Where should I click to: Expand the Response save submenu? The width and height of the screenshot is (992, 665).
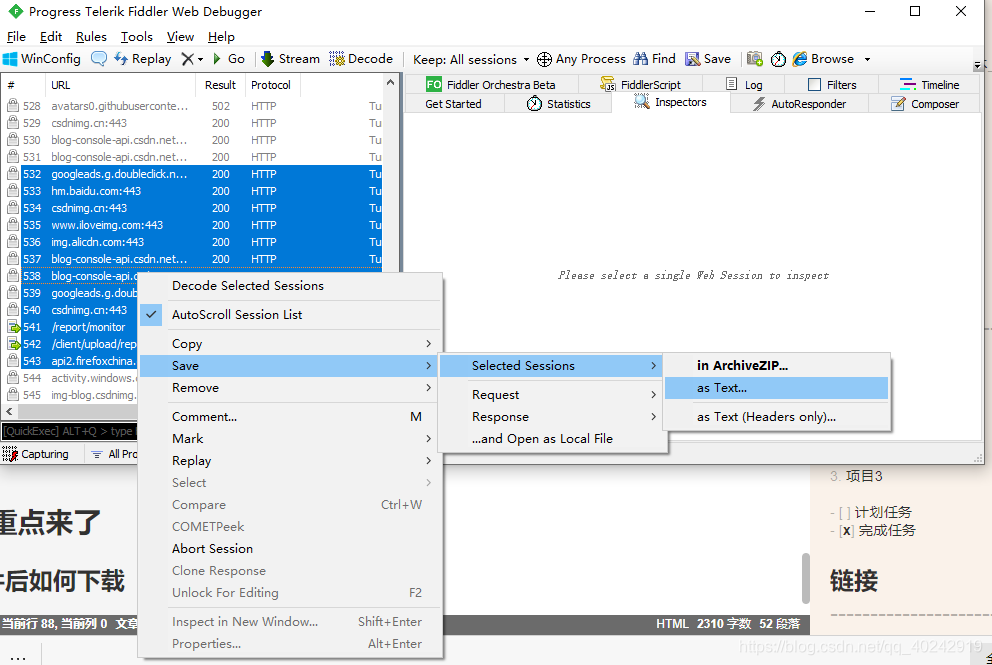pos(552,417)
